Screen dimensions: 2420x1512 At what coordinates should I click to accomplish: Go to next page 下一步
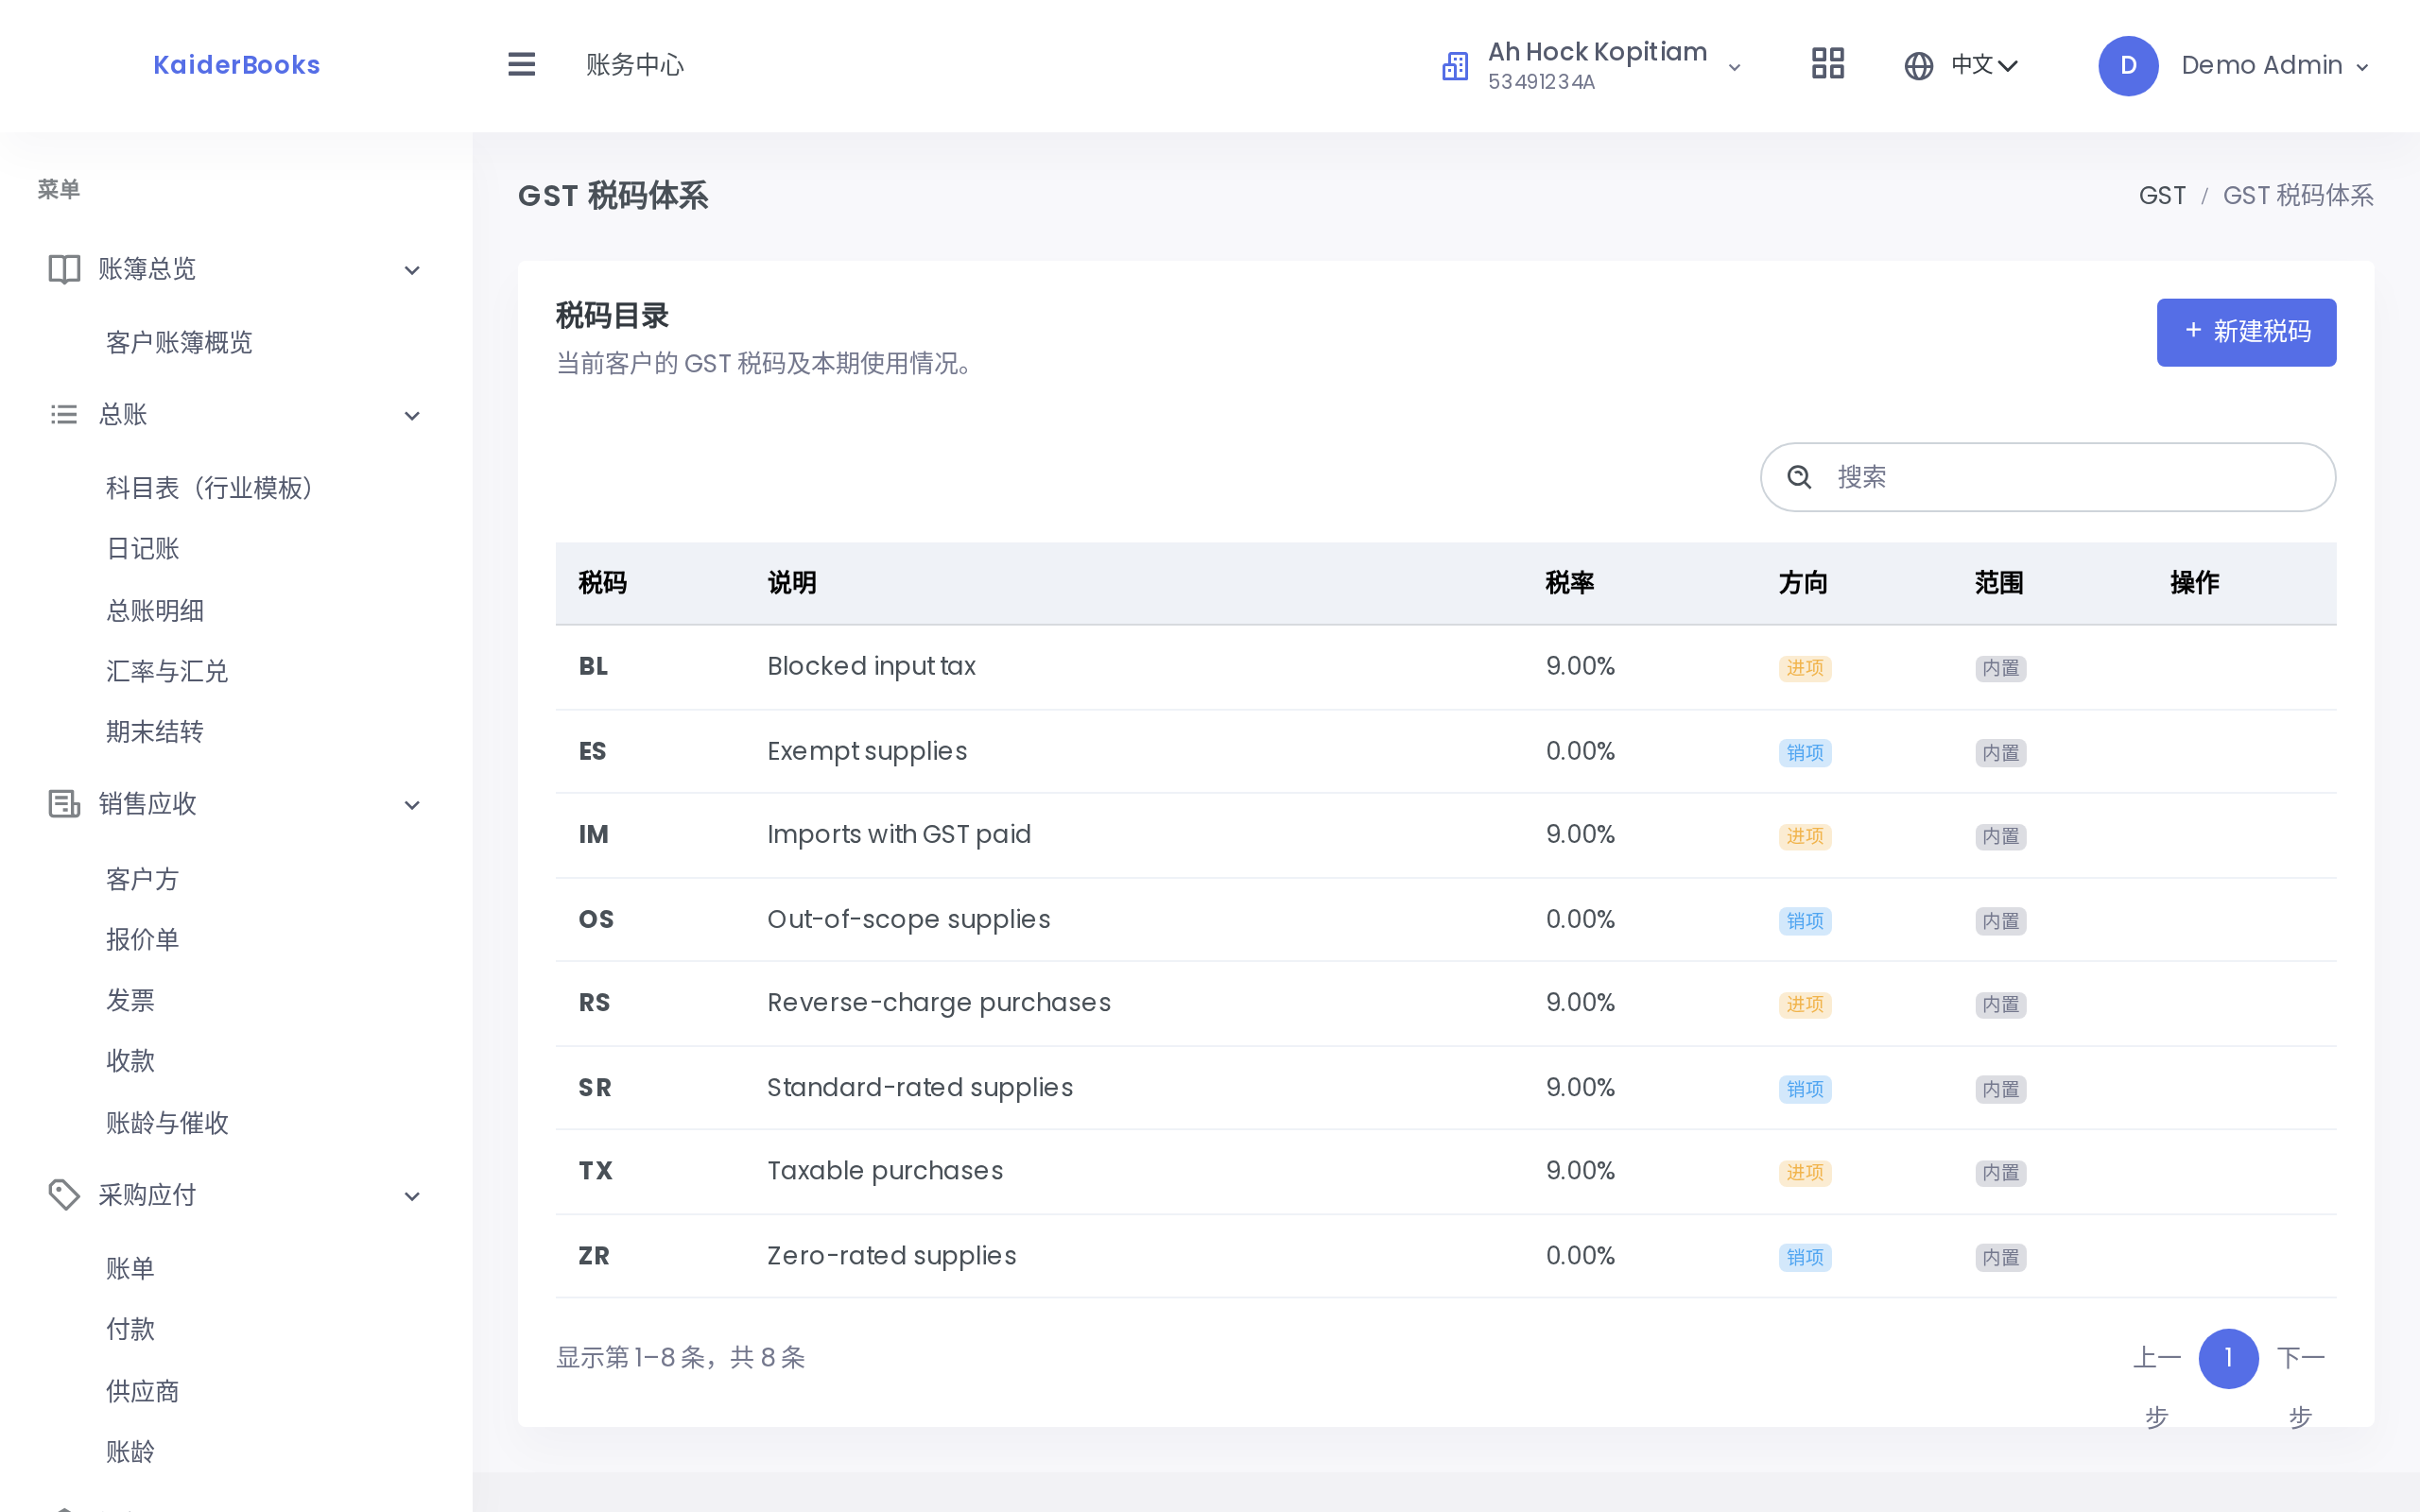tap(2300, 1387)
